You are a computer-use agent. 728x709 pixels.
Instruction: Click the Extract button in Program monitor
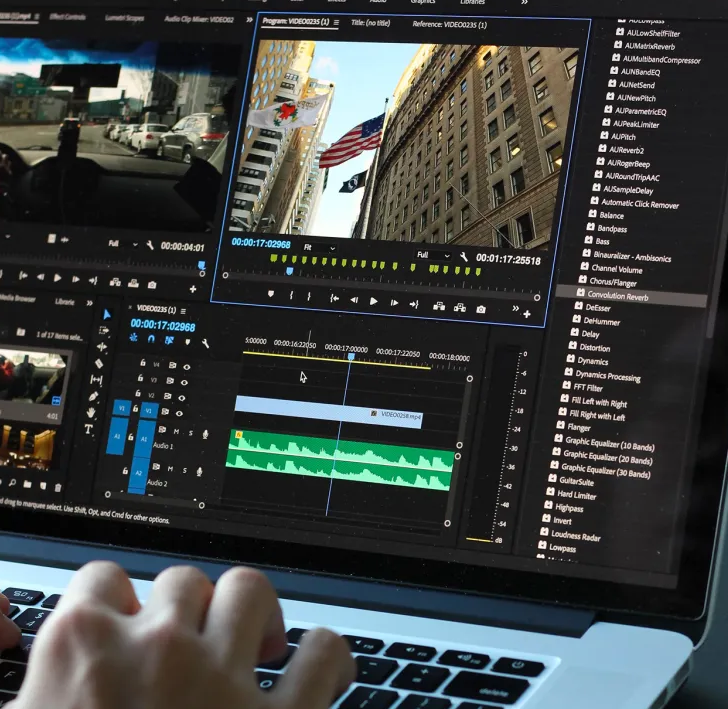click(x=460, y=307)
